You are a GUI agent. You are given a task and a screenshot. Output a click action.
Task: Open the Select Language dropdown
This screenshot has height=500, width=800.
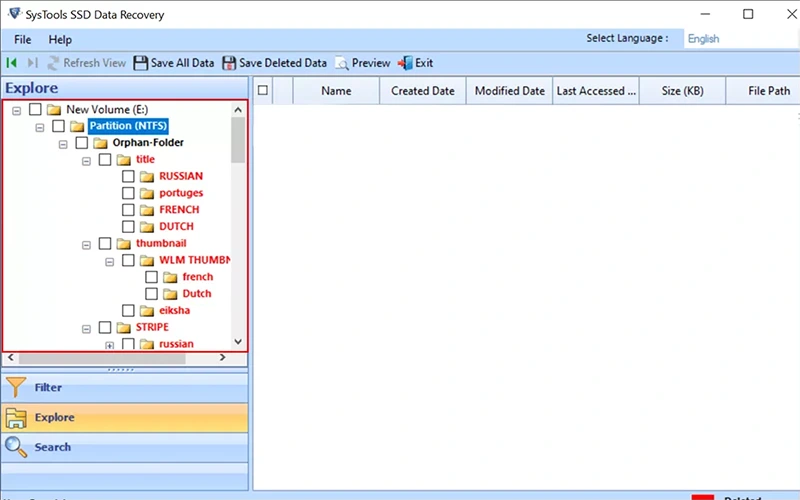click(x=741, y=39)
